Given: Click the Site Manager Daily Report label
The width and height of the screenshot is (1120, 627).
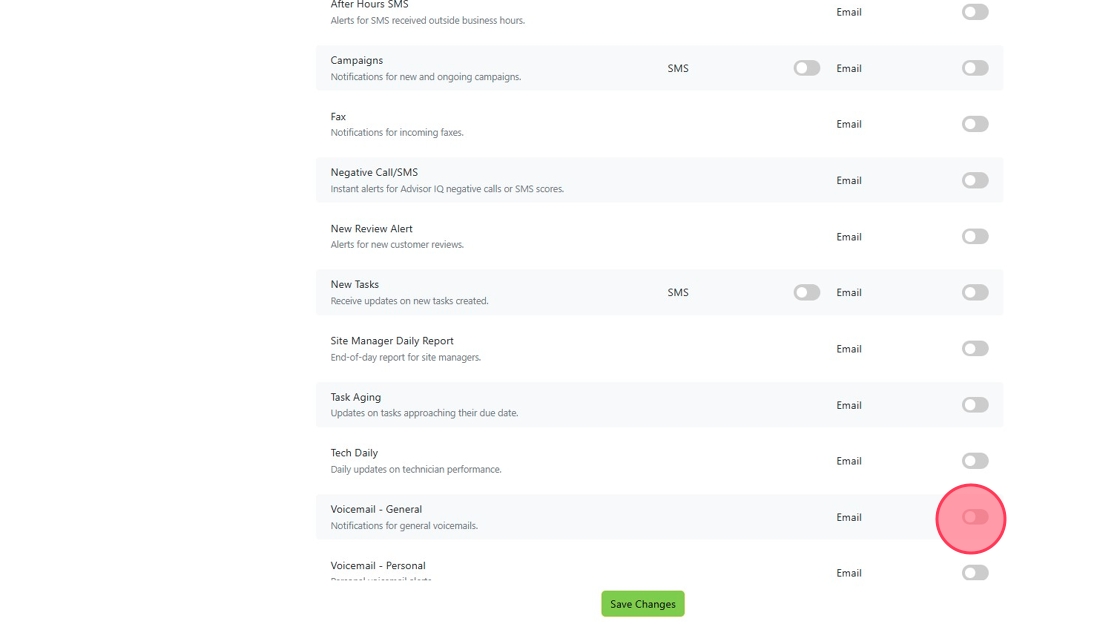Looking at the screenshot, I should click(391, 341).
